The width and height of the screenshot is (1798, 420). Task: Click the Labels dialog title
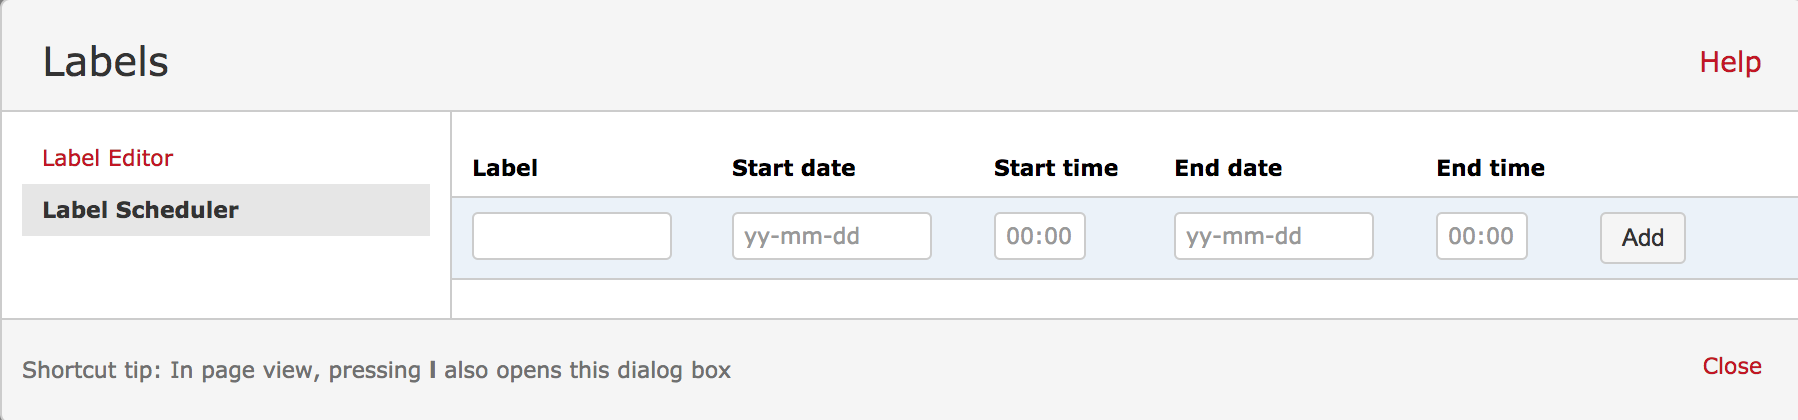[106, 62]
